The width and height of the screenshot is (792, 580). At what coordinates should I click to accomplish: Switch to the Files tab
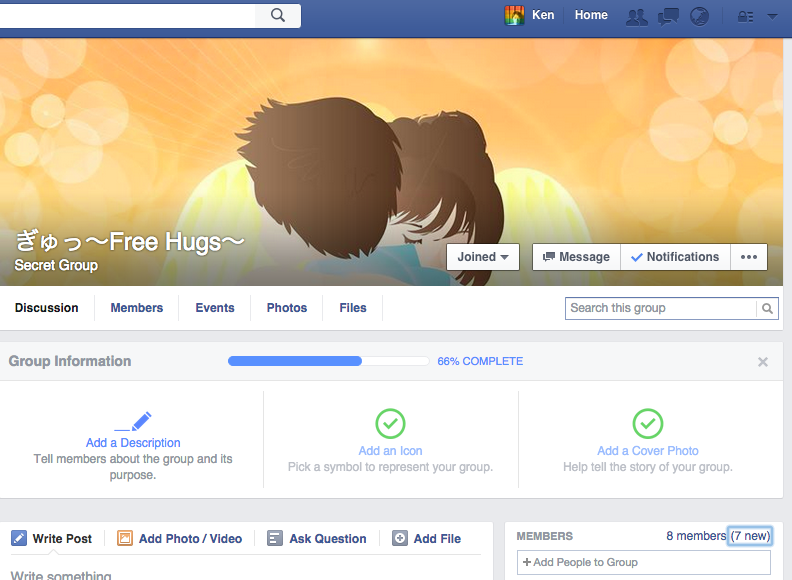pyautogui.click(x=353, y=308)
